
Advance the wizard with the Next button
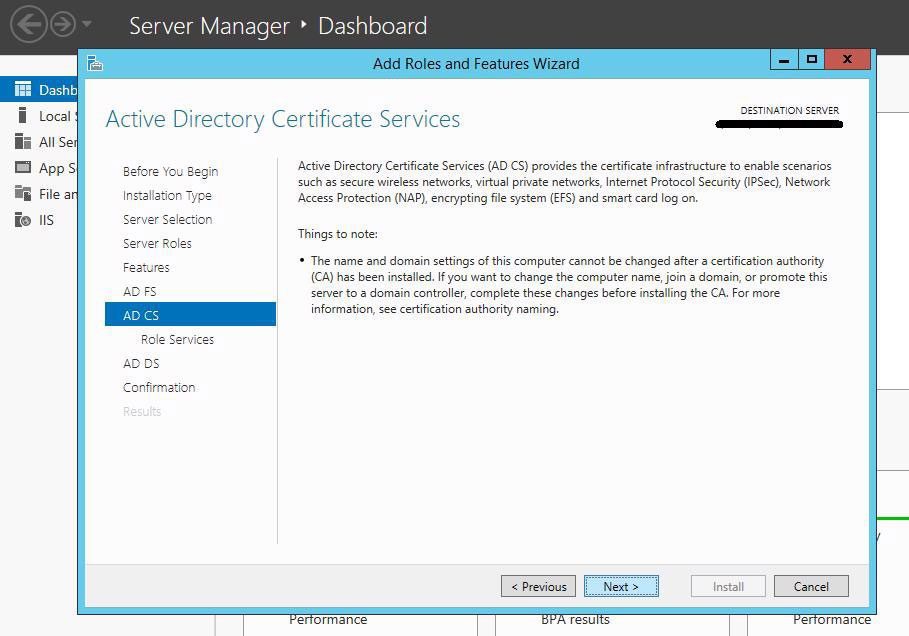click(621, 586)
